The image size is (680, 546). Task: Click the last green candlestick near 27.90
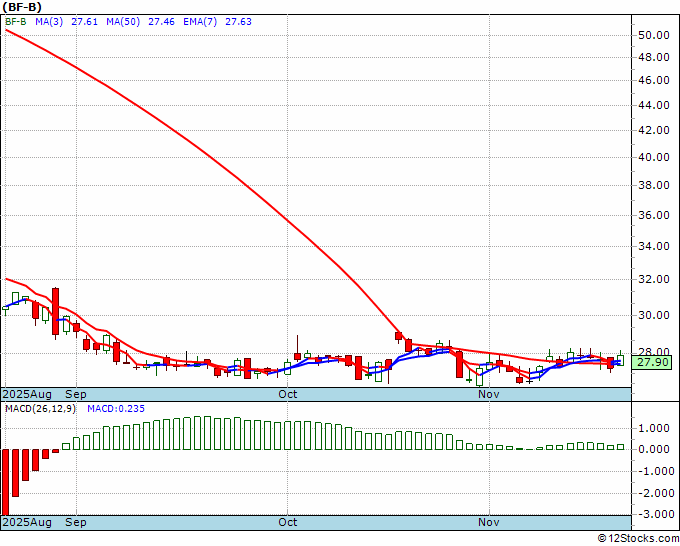click(621, 360)
